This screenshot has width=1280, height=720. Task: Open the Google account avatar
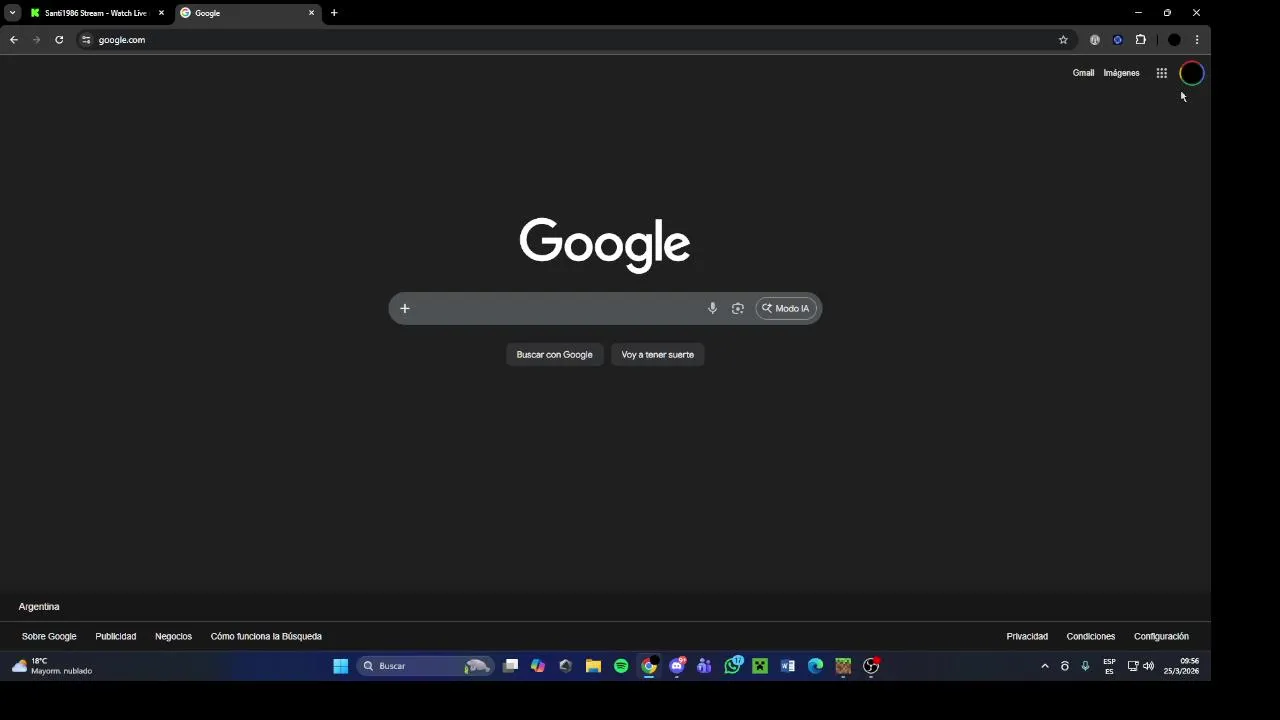pyautogui.click(x=1191, y=73)
